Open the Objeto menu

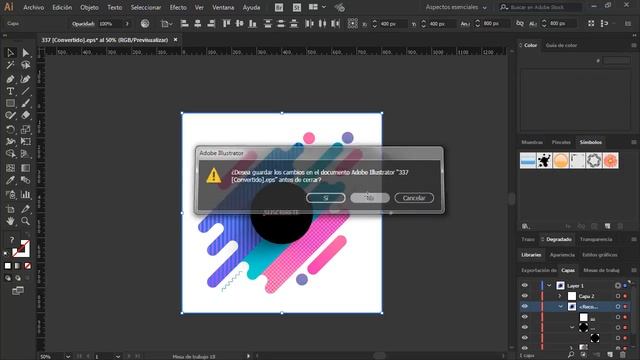pos(89,7)
